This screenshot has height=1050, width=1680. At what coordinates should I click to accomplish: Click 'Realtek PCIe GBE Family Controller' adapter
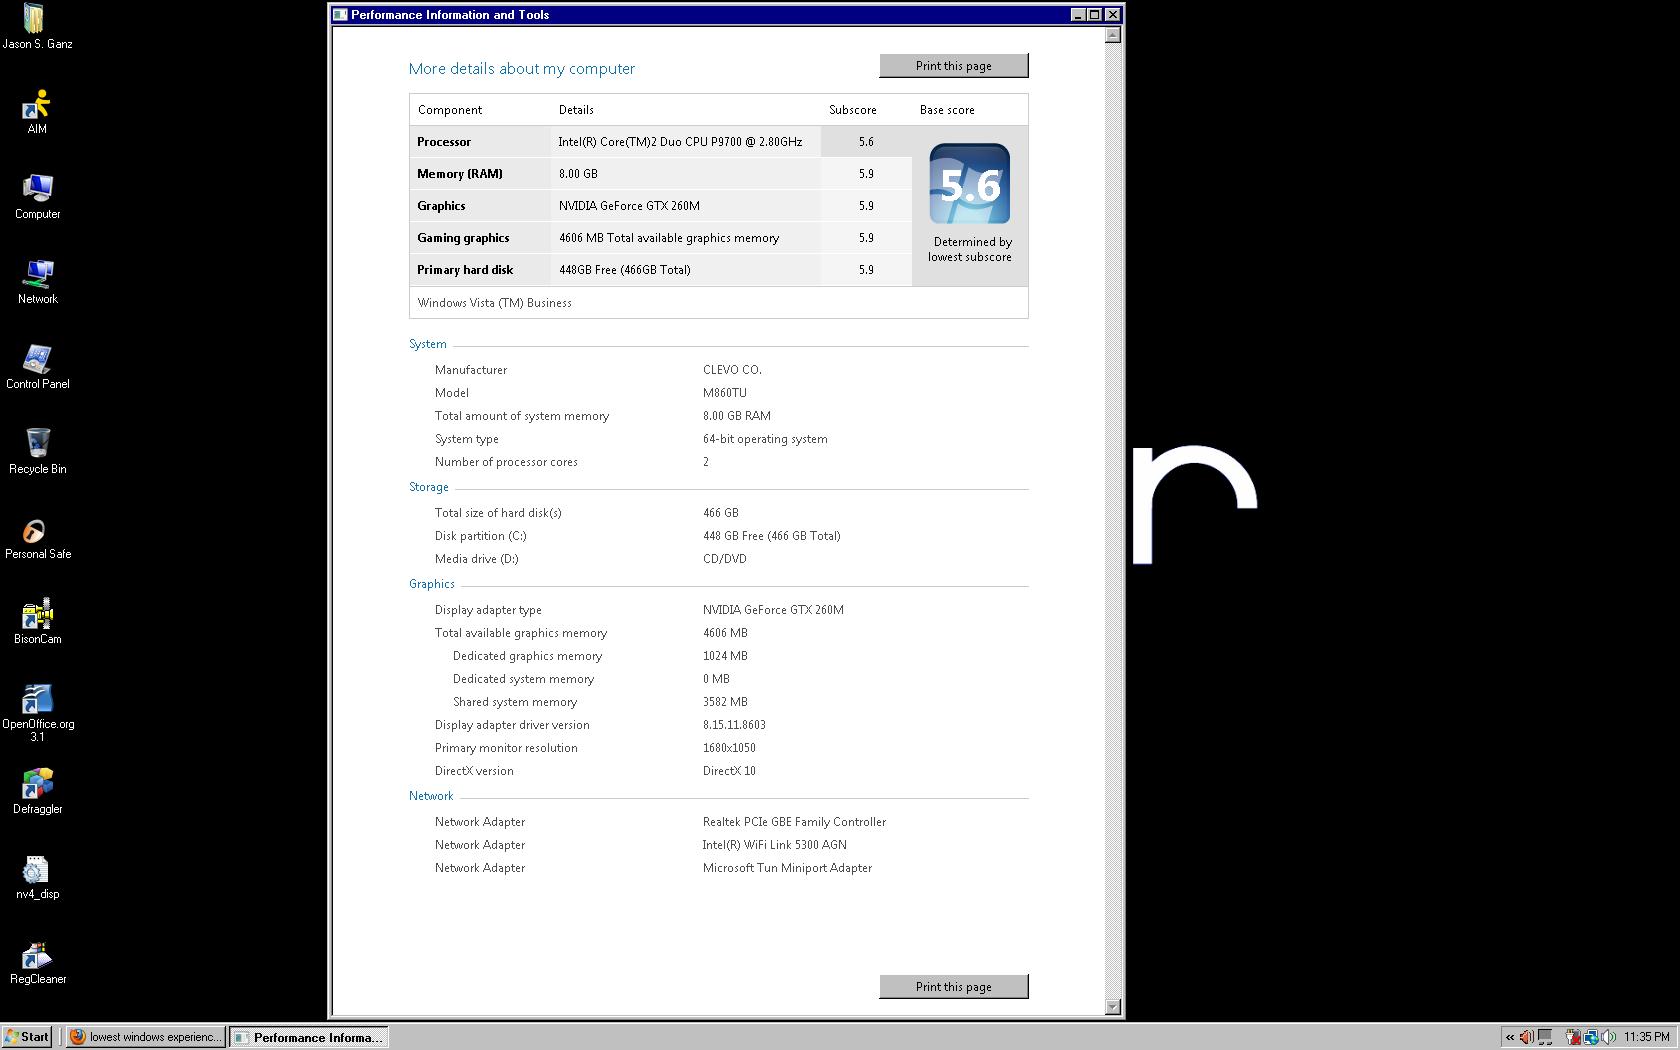(794, 822)
